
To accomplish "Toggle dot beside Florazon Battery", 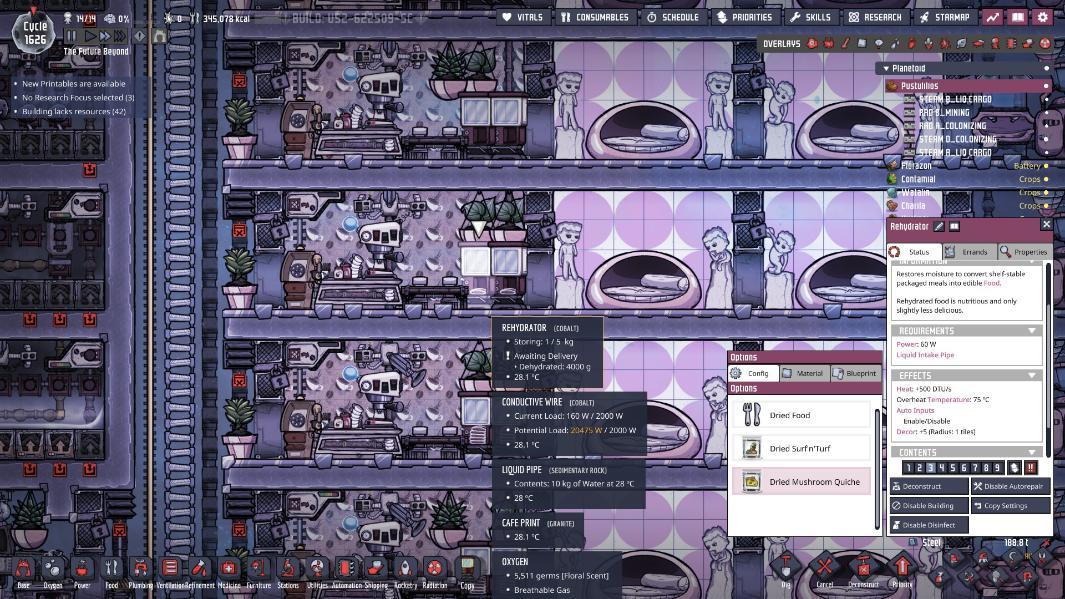I will [x=1046, y=166].
